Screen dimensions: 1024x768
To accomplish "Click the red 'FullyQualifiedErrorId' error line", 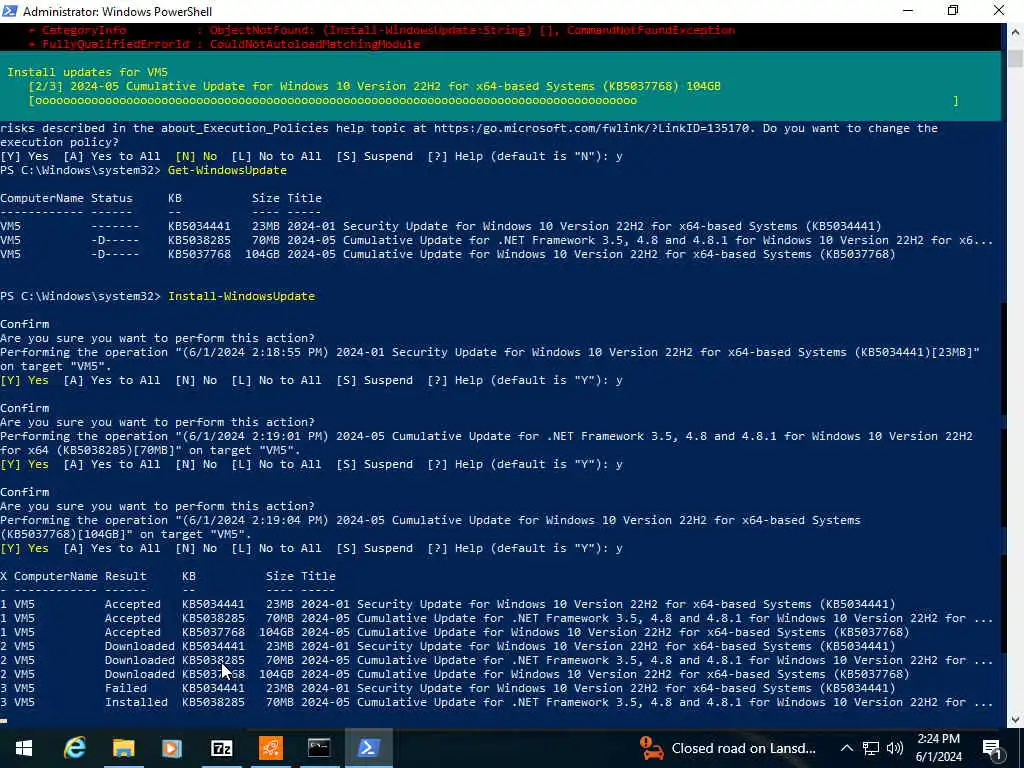I will click(x=225, y=44).
